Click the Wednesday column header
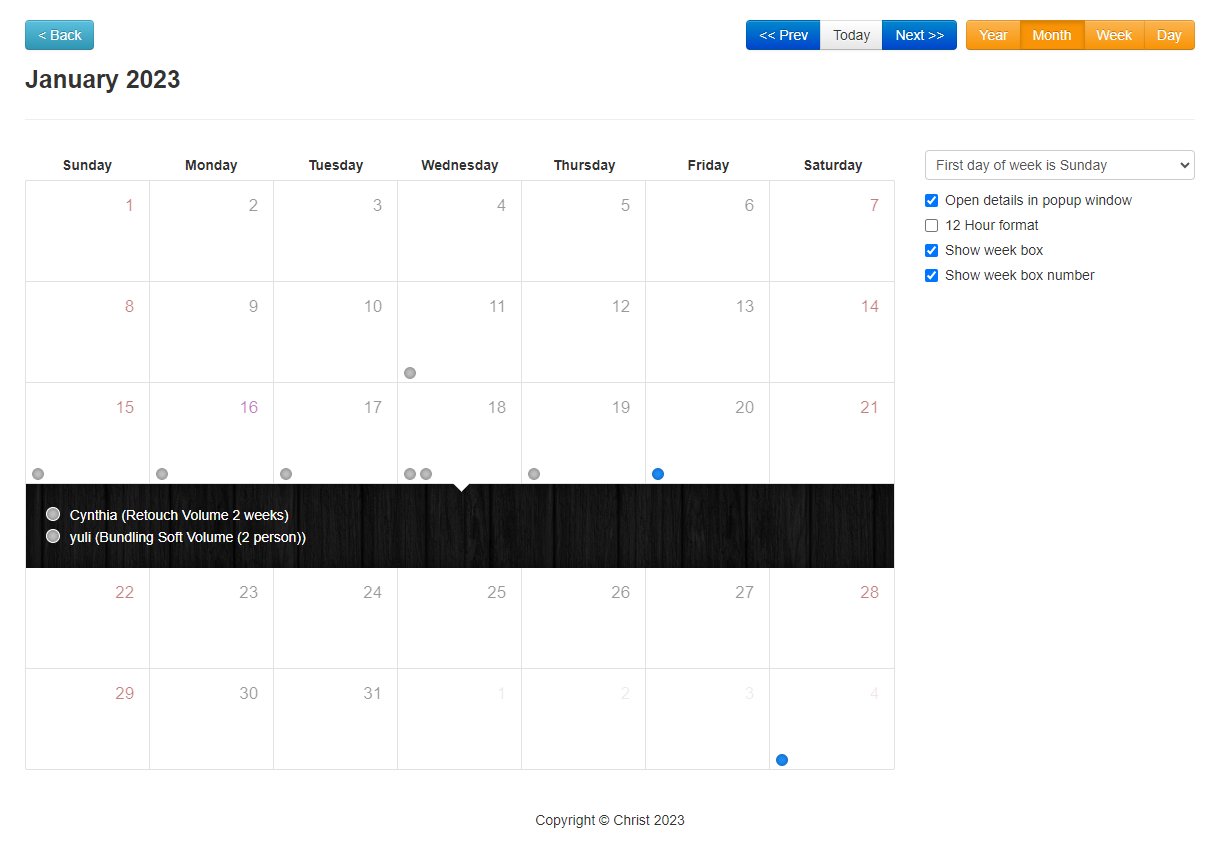Image resolution: width=1219 pixels, height=845 pixels. tap(460, 165)
